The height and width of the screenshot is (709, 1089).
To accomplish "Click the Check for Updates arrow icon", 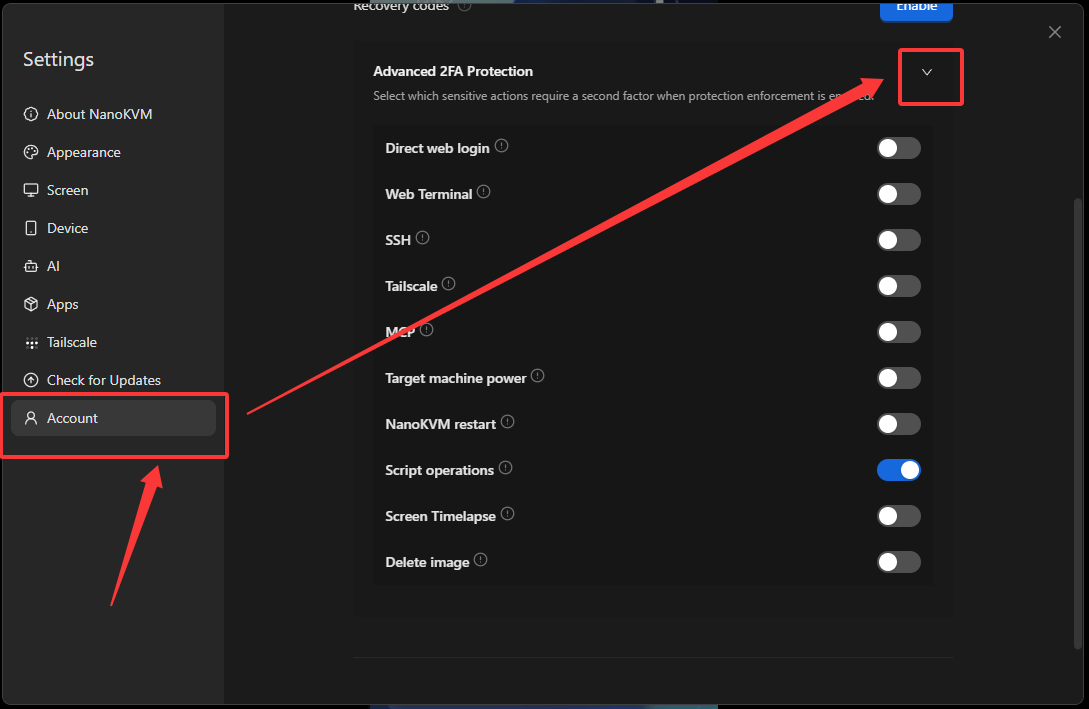I will point(31,380).
